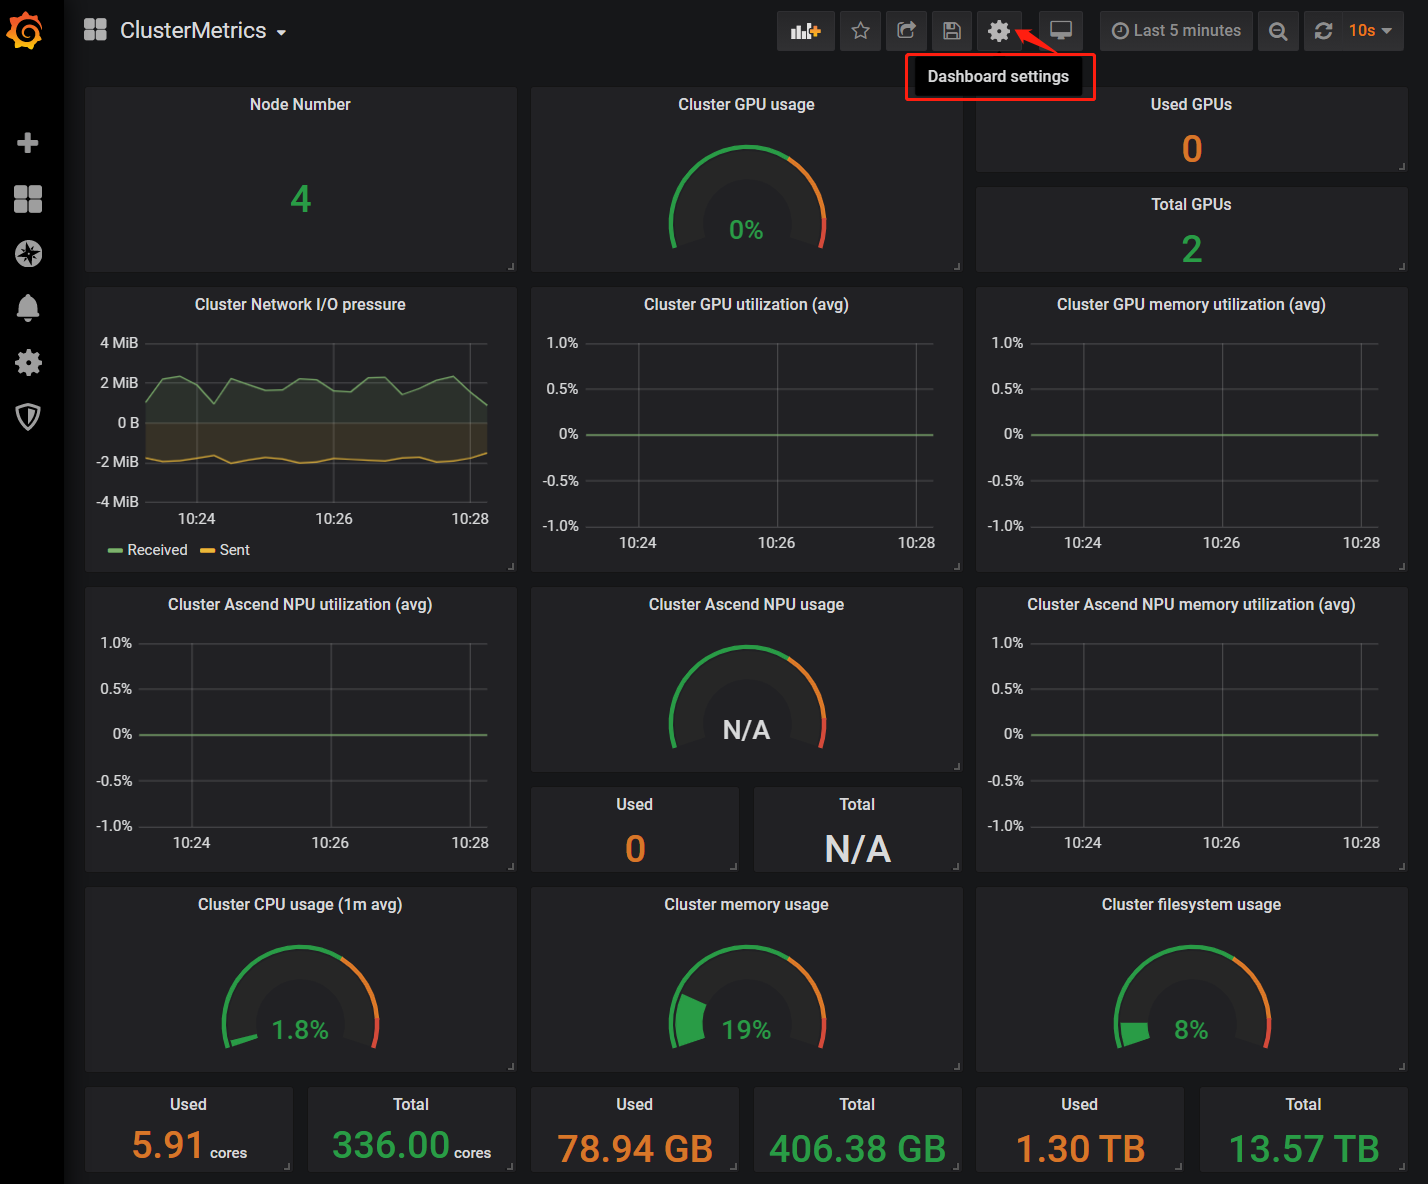Viewport: 1428px width, 1184px height.
Task: Open Dashboard settings gear in top bar
Action: point(998,31)
